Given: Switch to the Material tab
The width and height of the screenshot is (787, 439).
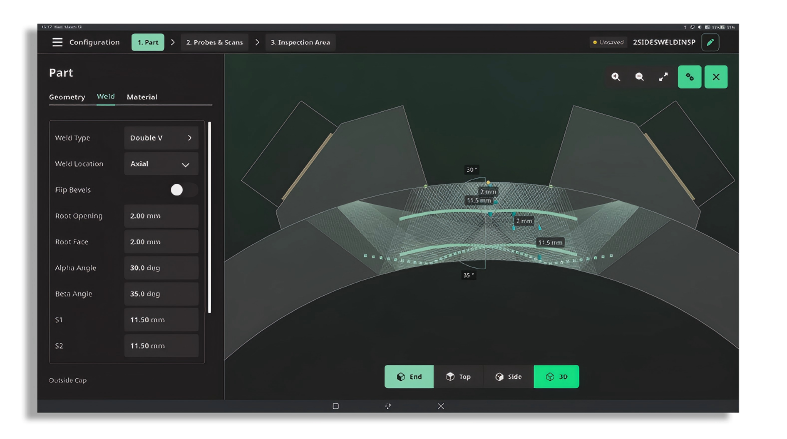Looking at the screenshot, I should tap(142, 97).
